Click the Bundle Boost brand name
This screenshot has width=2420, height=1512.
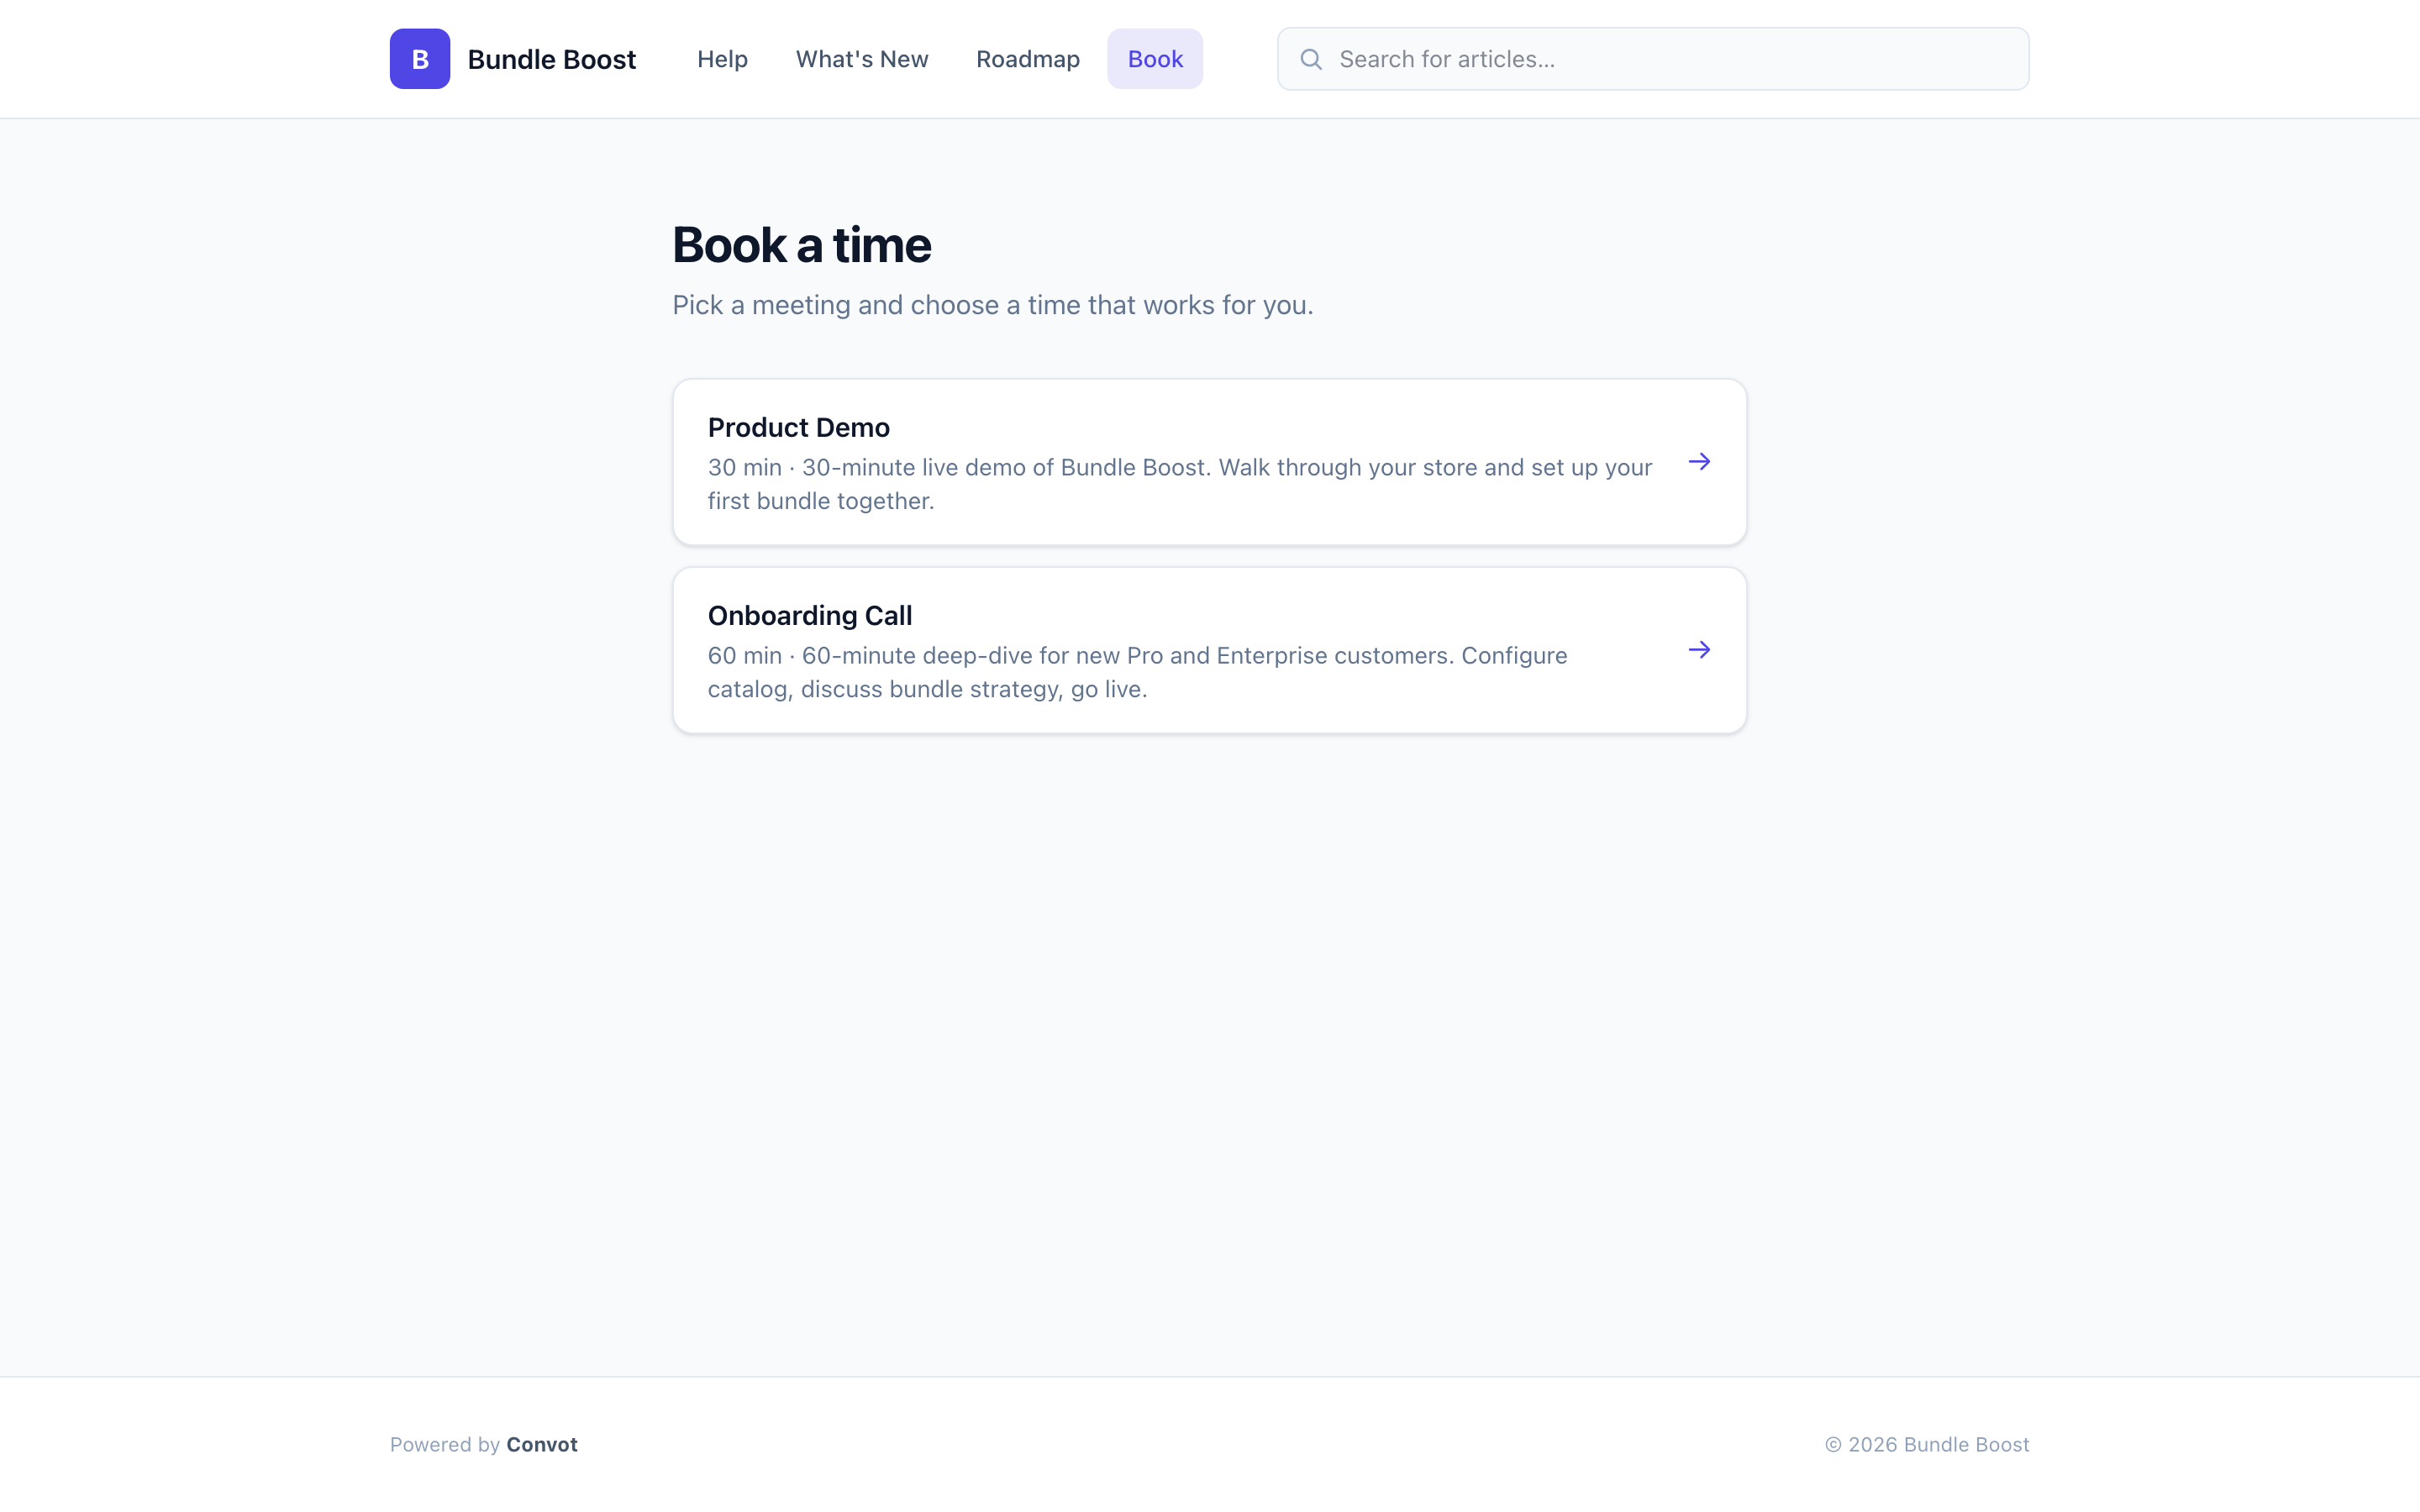[x=551, y=59]
